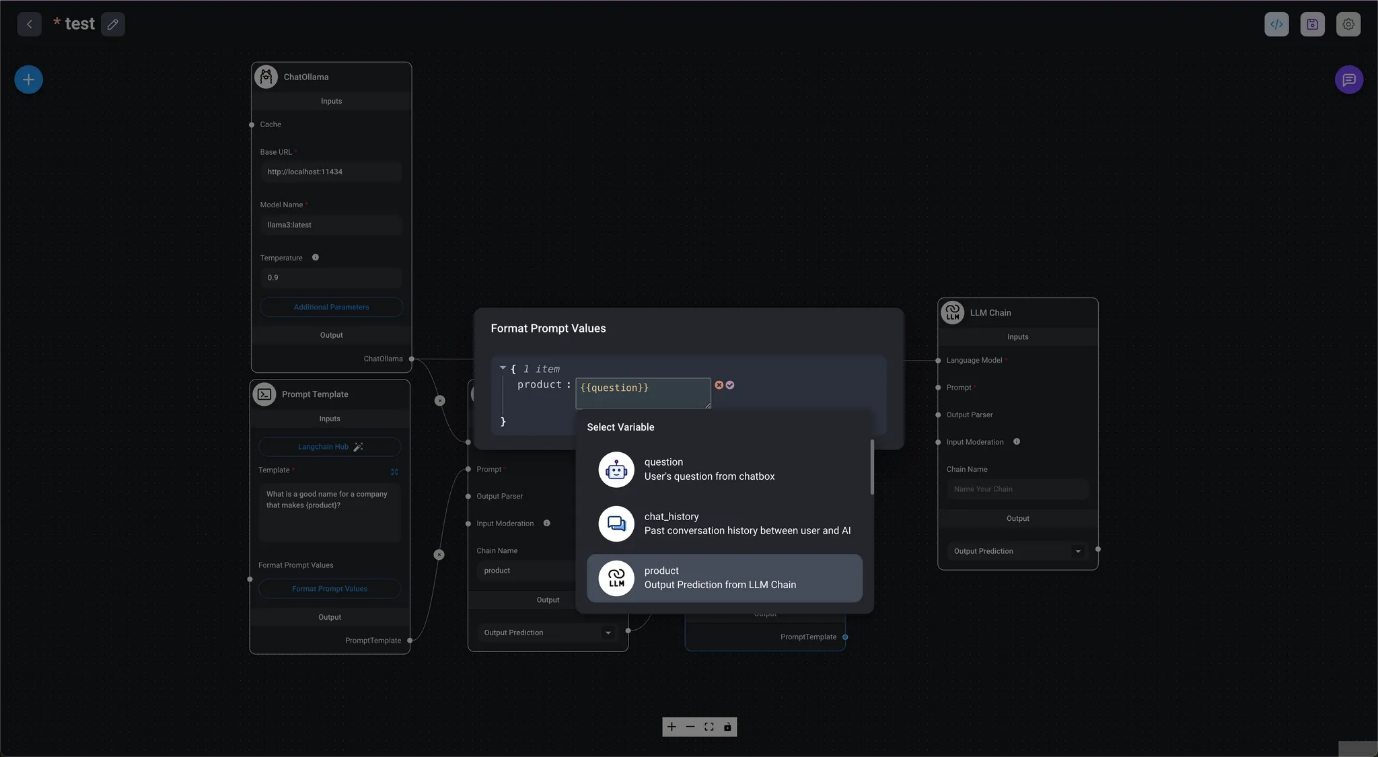Screen dimensions: 1378x757
Task: Click the pencil icon to rename test
Action: pyautogui.click(x=113, y=24)
